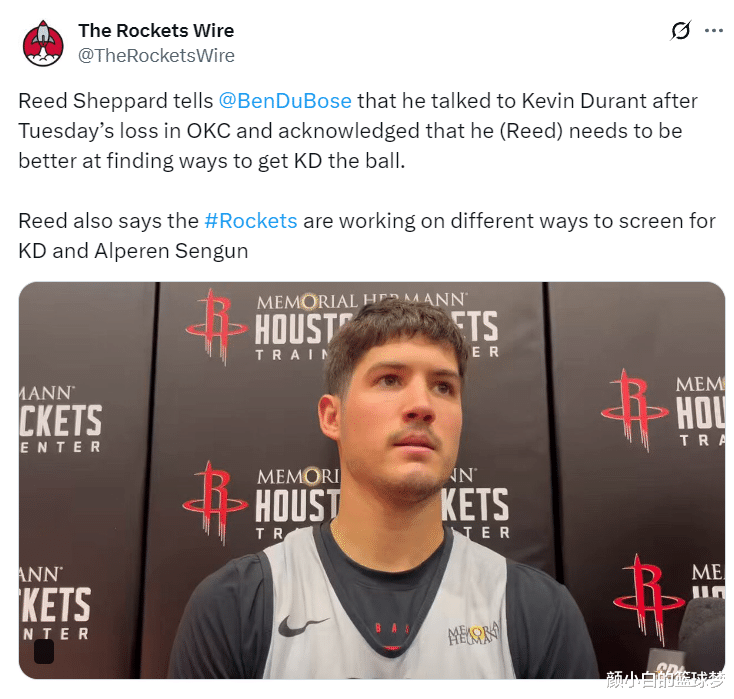734x699 pixels.
Task: Click the Rockets R logo at right middle
Action: (x=634, y=410)
